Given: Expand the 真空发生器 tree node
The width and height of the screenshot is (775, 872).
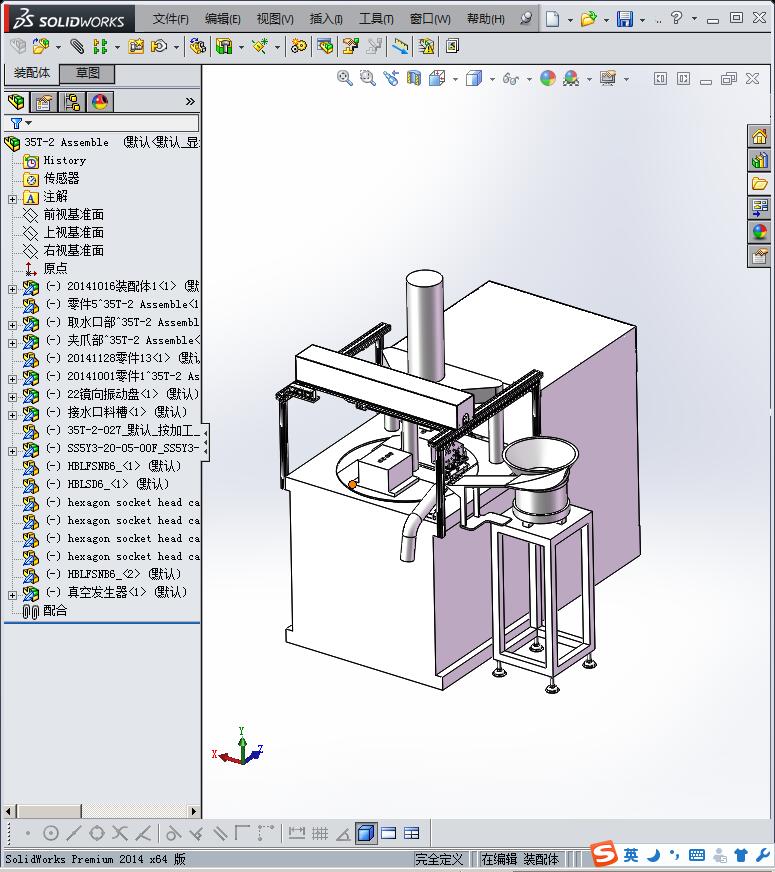Looking at the screenshot, I should [x=12, y=595].
